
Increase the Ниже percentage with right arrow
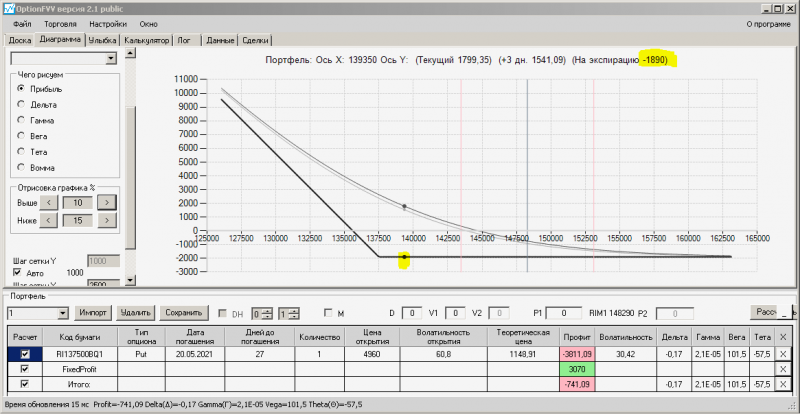click(107, 220)
